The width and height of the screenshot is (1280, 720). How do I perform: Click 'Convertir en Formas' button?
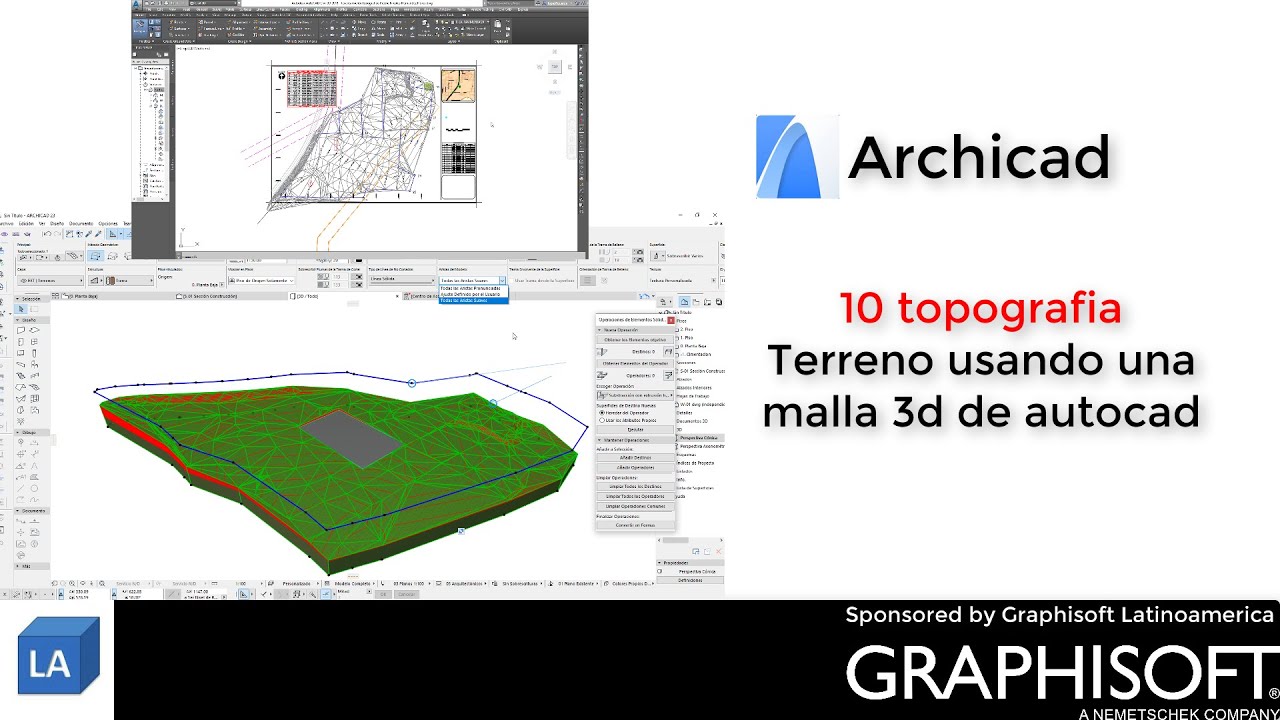pos(636,525)
